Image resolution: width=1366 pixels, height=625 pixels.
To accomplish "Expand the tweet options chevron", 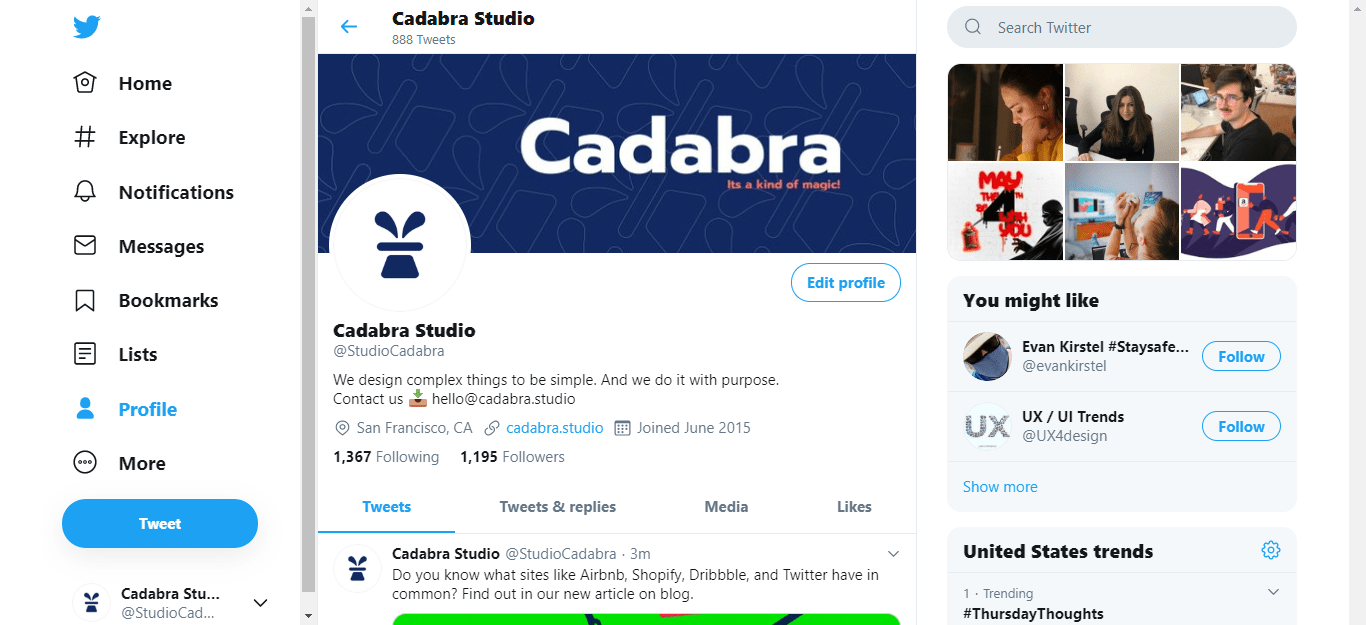I will pos(894,554).
